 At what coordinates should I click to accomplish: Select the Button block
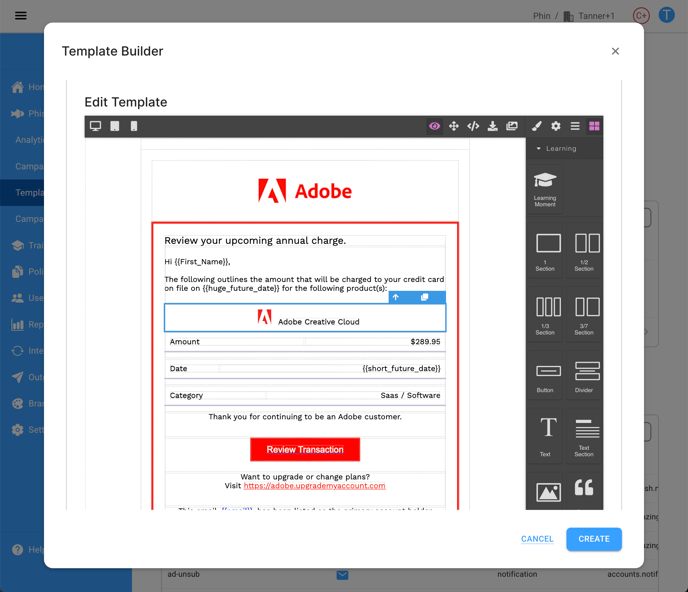tap(545, 377)
